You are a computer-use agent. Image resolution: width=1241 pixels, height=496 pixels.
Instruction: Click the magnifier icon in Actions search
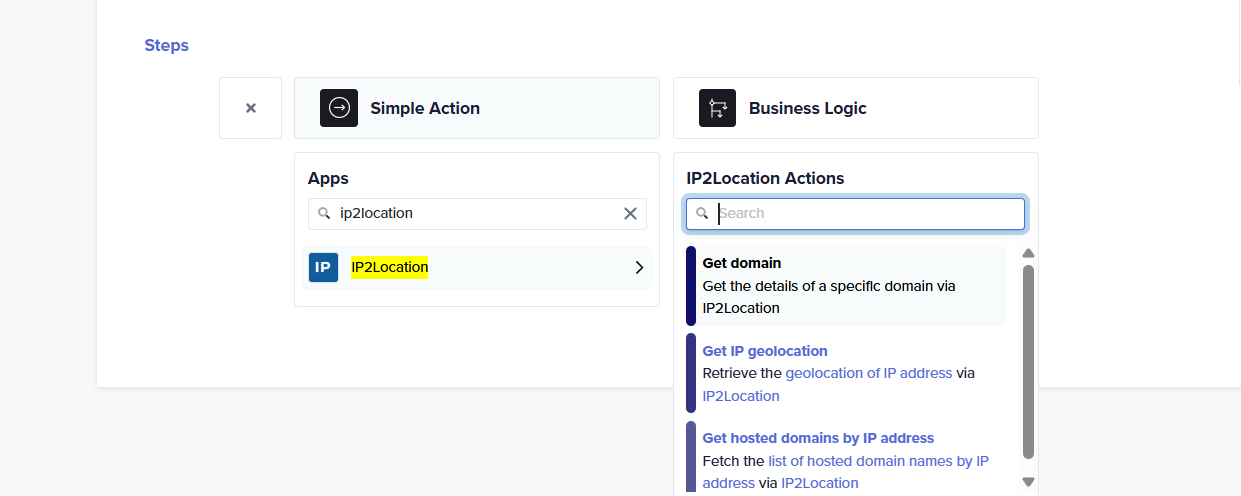[702, 213]
